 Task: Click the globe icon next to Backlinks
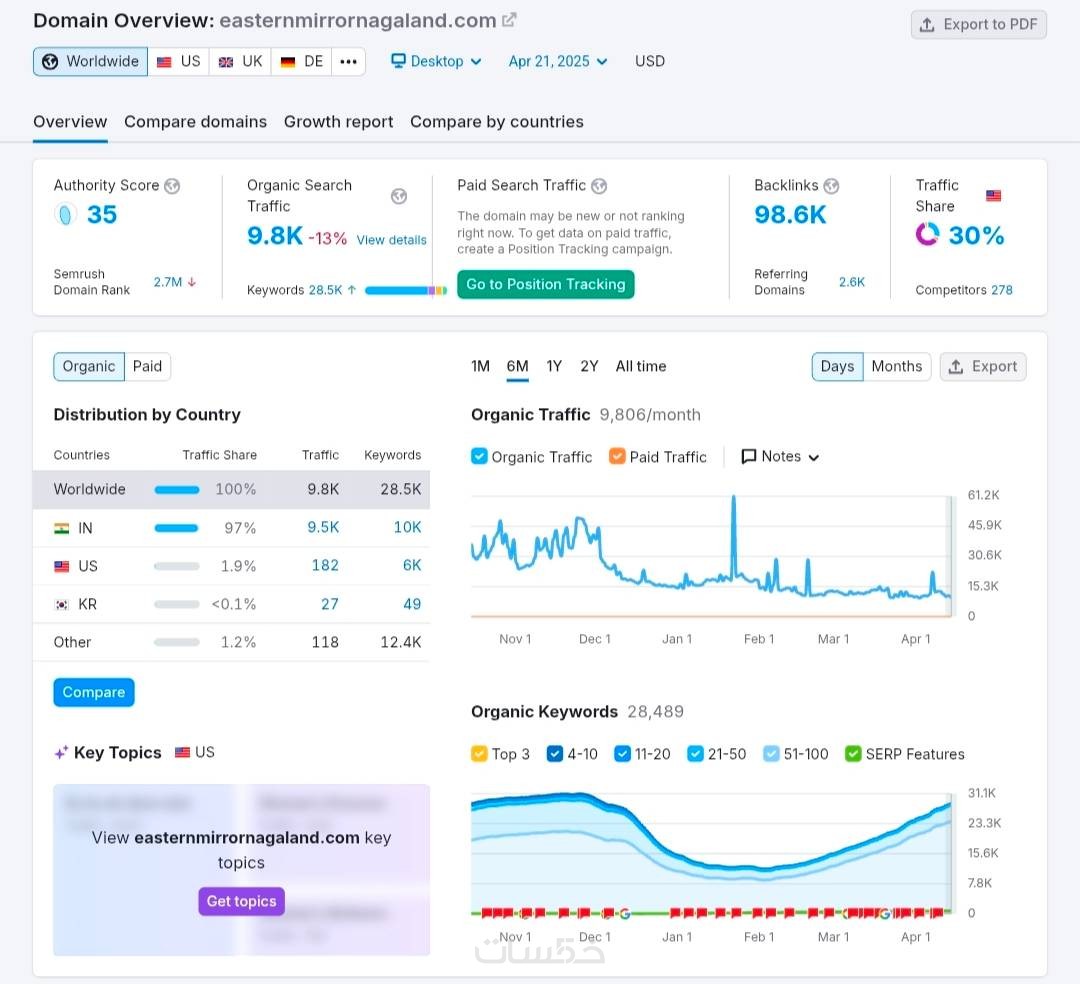click(x=831, y=186)
